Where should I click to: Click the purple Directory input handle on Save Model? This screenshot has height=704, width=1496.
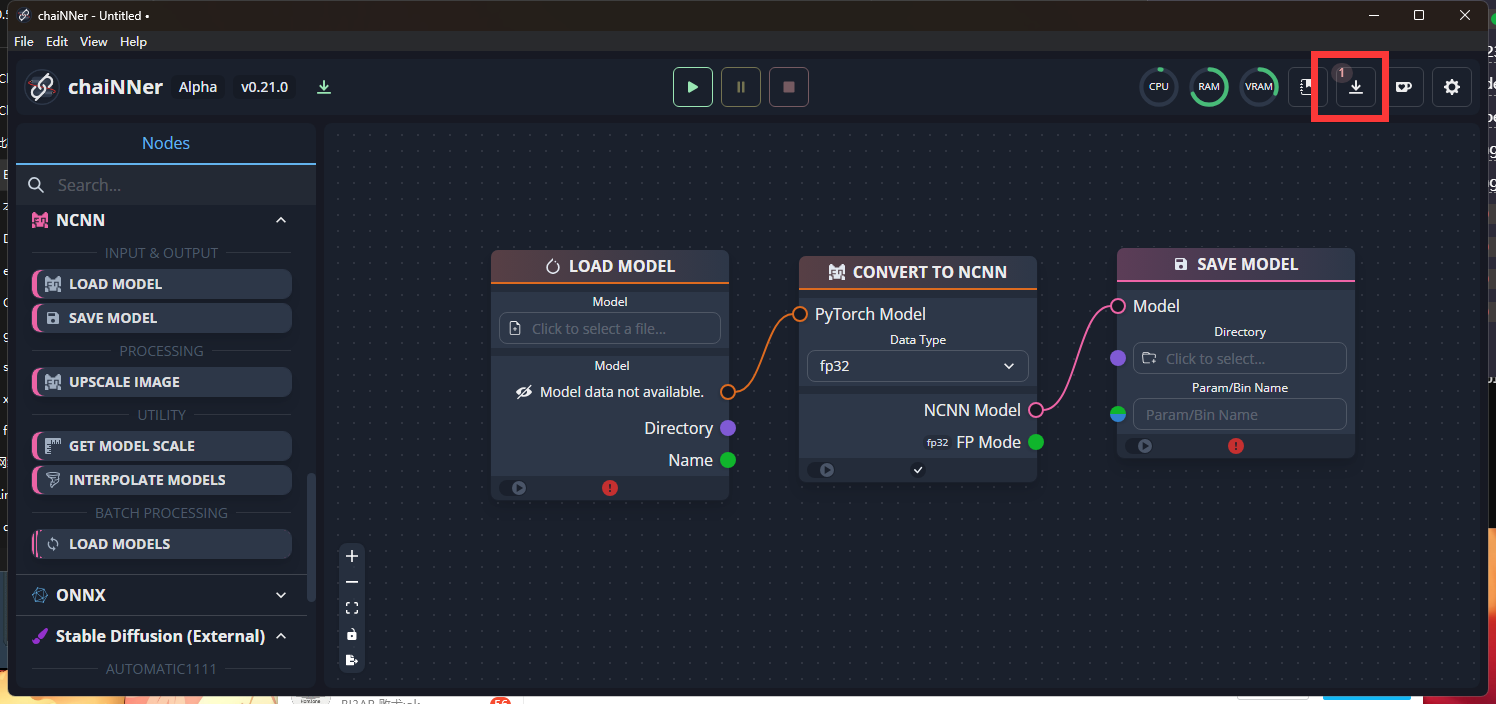pos(1118,358)
